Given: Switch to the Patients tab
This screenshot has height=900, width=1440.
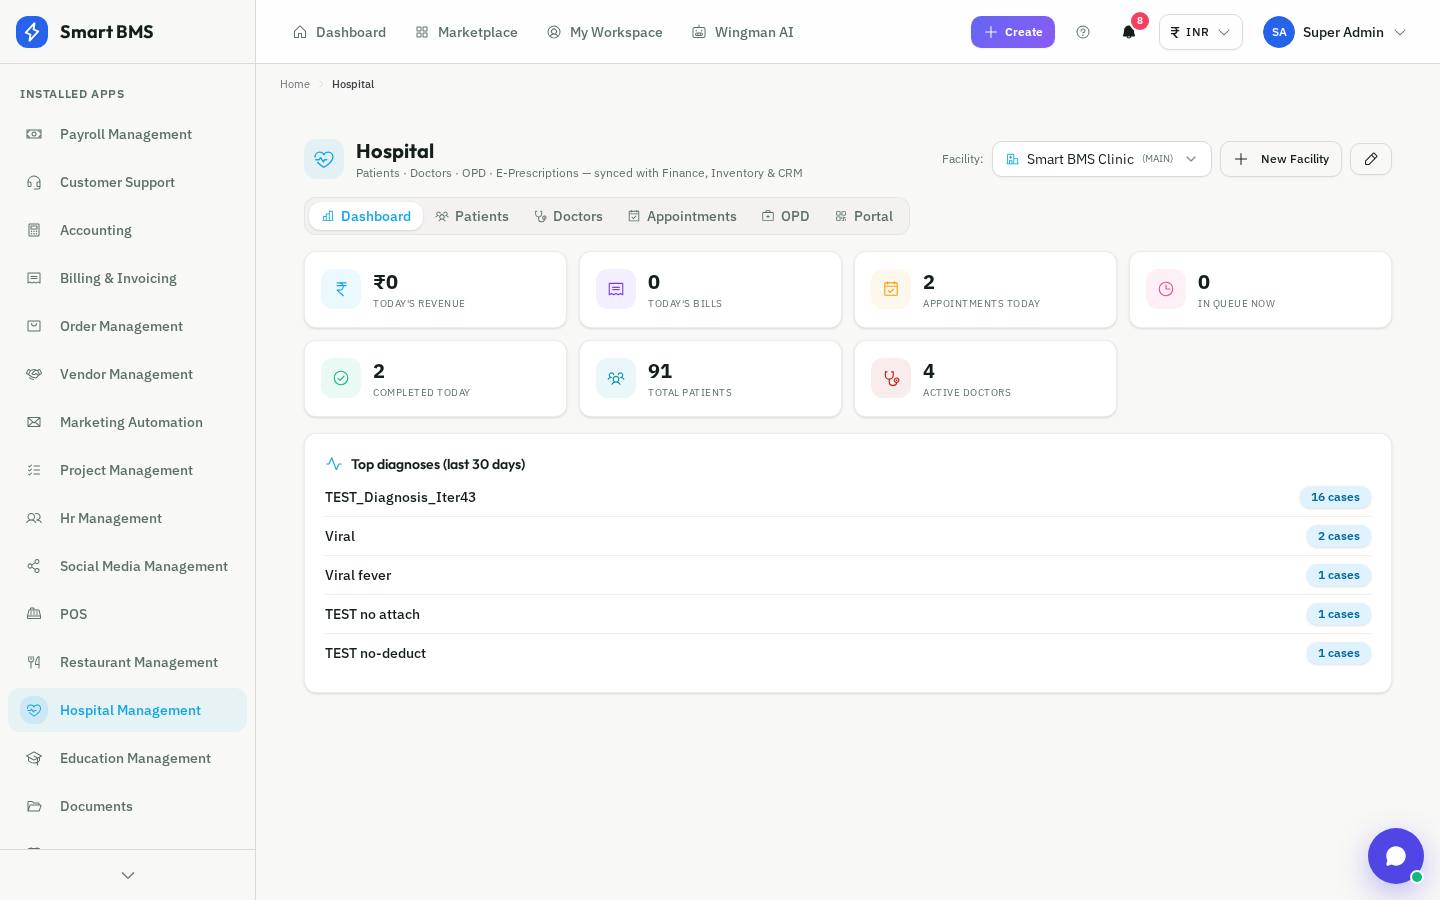Looking at the screenshot, I should [472, 216].
